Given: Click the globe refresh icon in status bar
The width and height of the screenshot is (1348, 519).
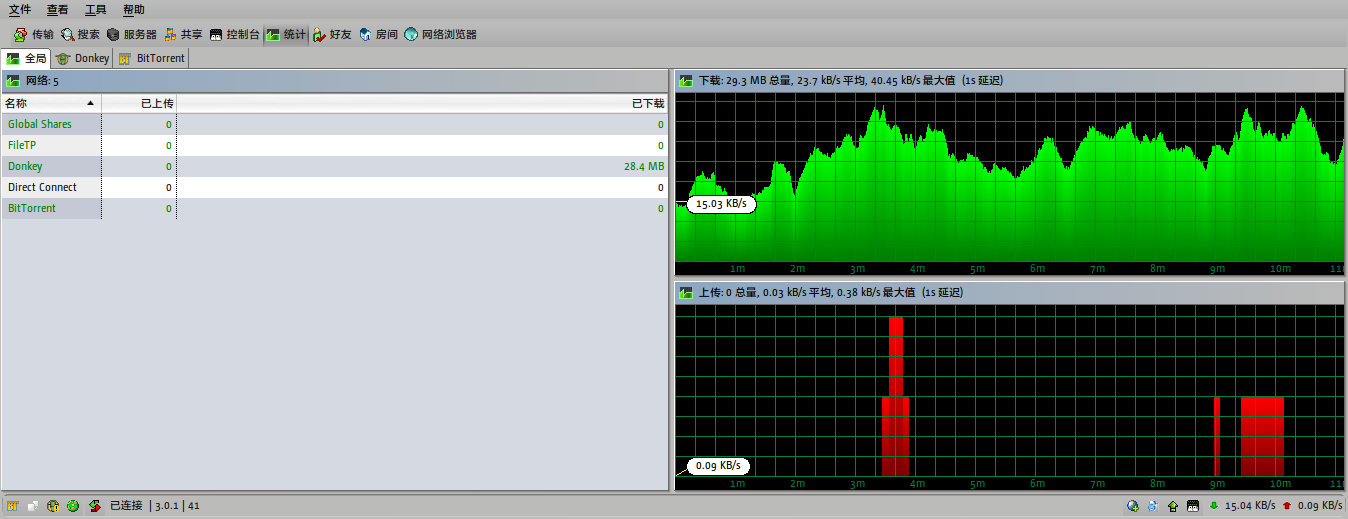Looking at the screenshot, I should click(1152, 506).
